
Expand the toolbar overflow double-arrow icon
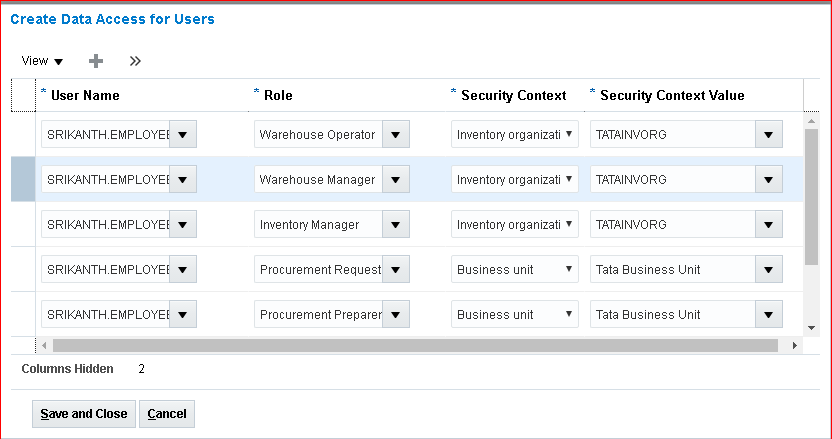(135, 61)
